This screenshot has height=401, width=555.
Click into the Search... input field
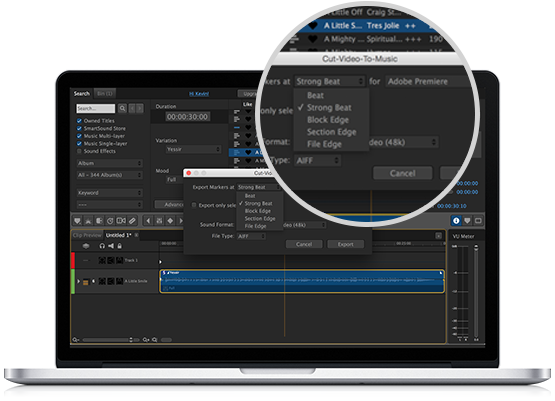96,108
